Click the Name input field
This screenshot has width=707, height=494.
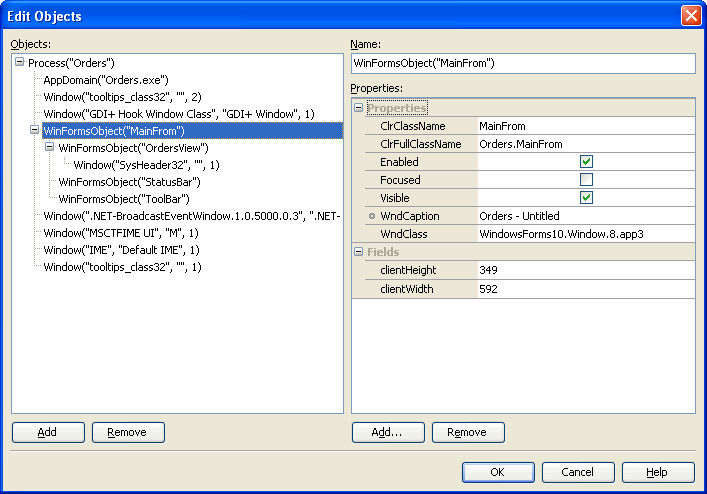point(523,63)
